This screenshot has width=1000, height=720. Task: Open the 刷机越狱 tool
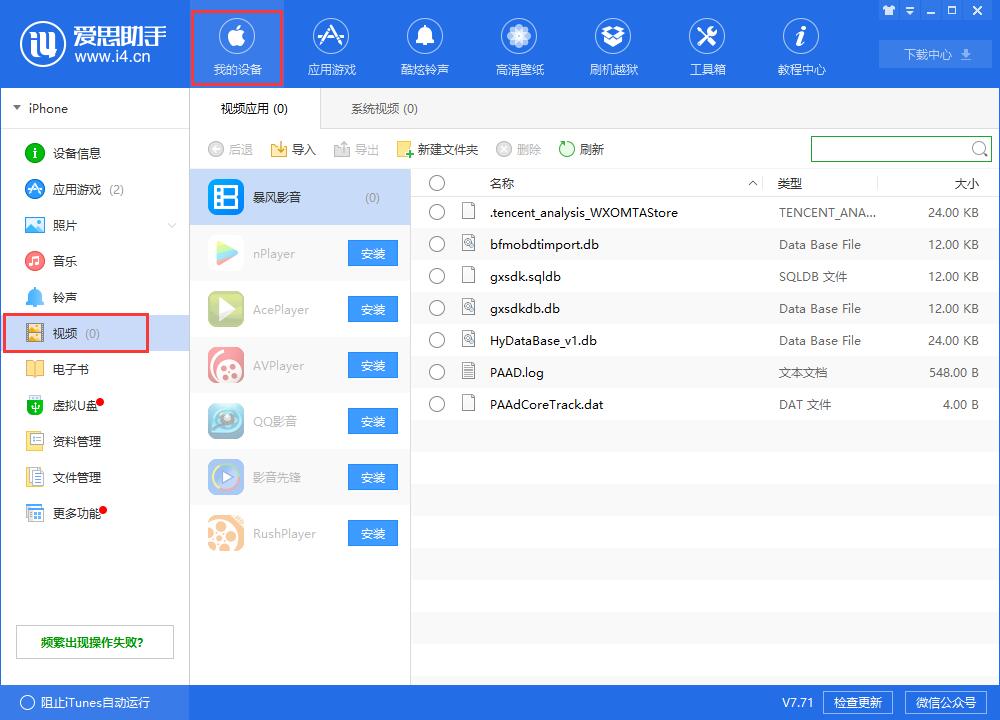tap(613, 45)
